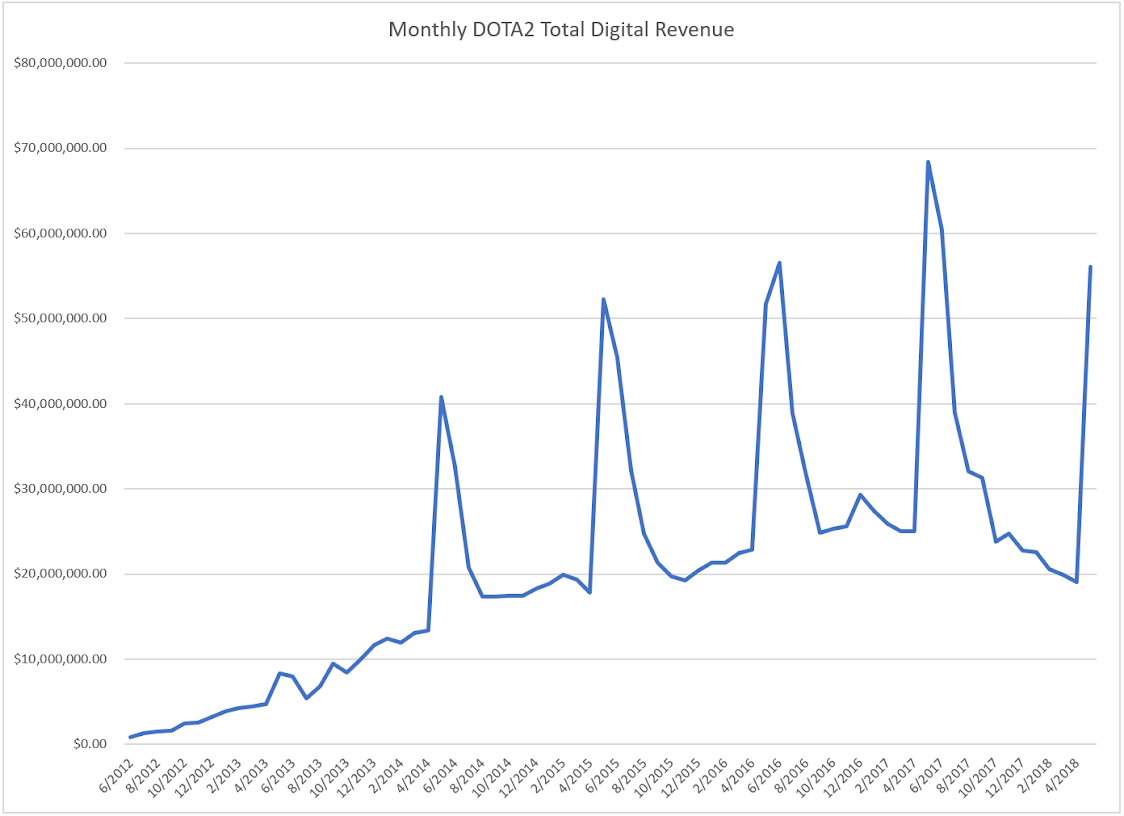Click the highest revenue peak in 2017
This screenshot has height=816, width=1124.
coord(928,162)
